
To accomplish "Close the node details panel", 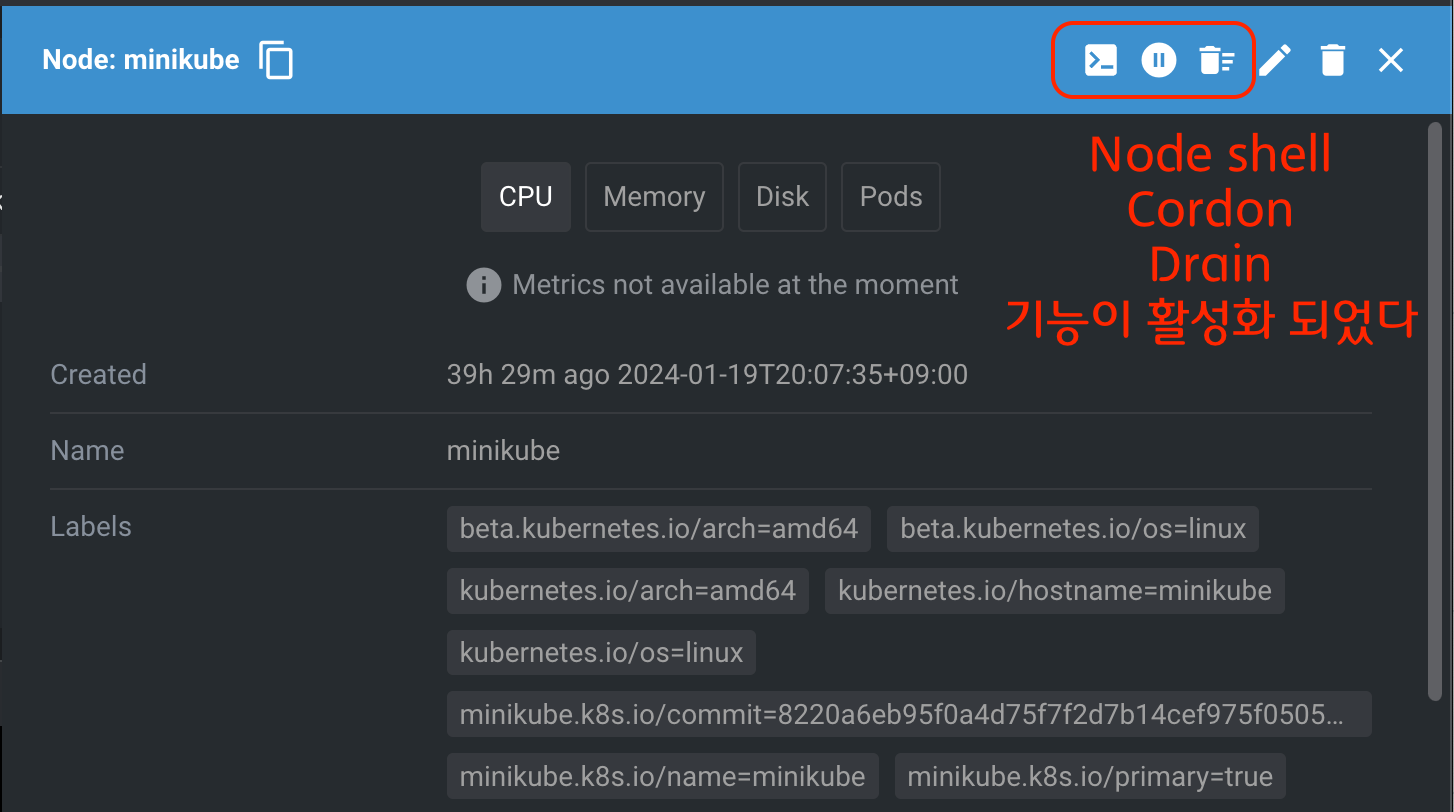I will point(1391,60).
